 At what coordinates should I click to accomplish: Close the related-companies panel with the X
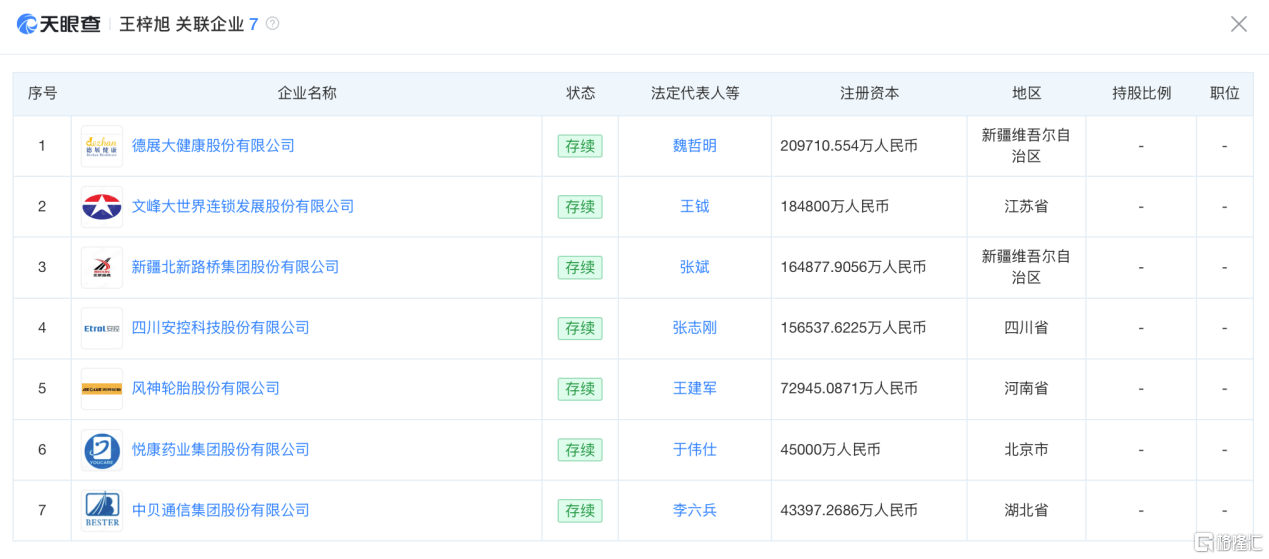coord(1239,24)
